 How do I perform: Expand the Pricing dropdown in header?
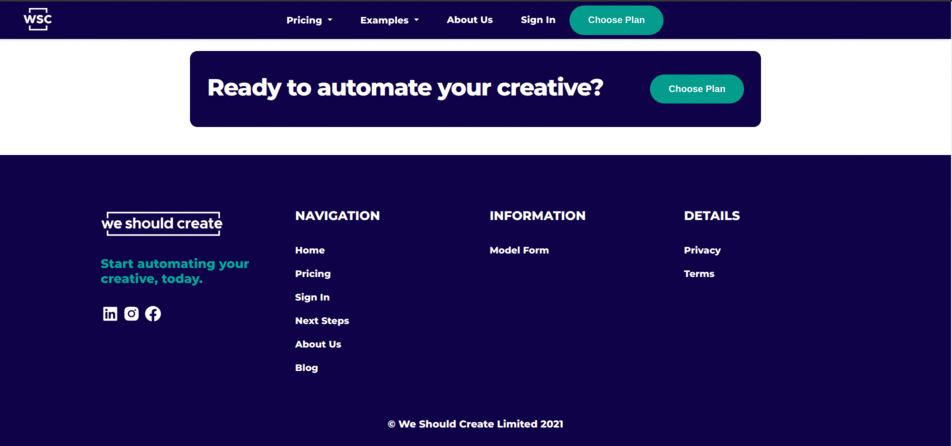tap(310, 20)
